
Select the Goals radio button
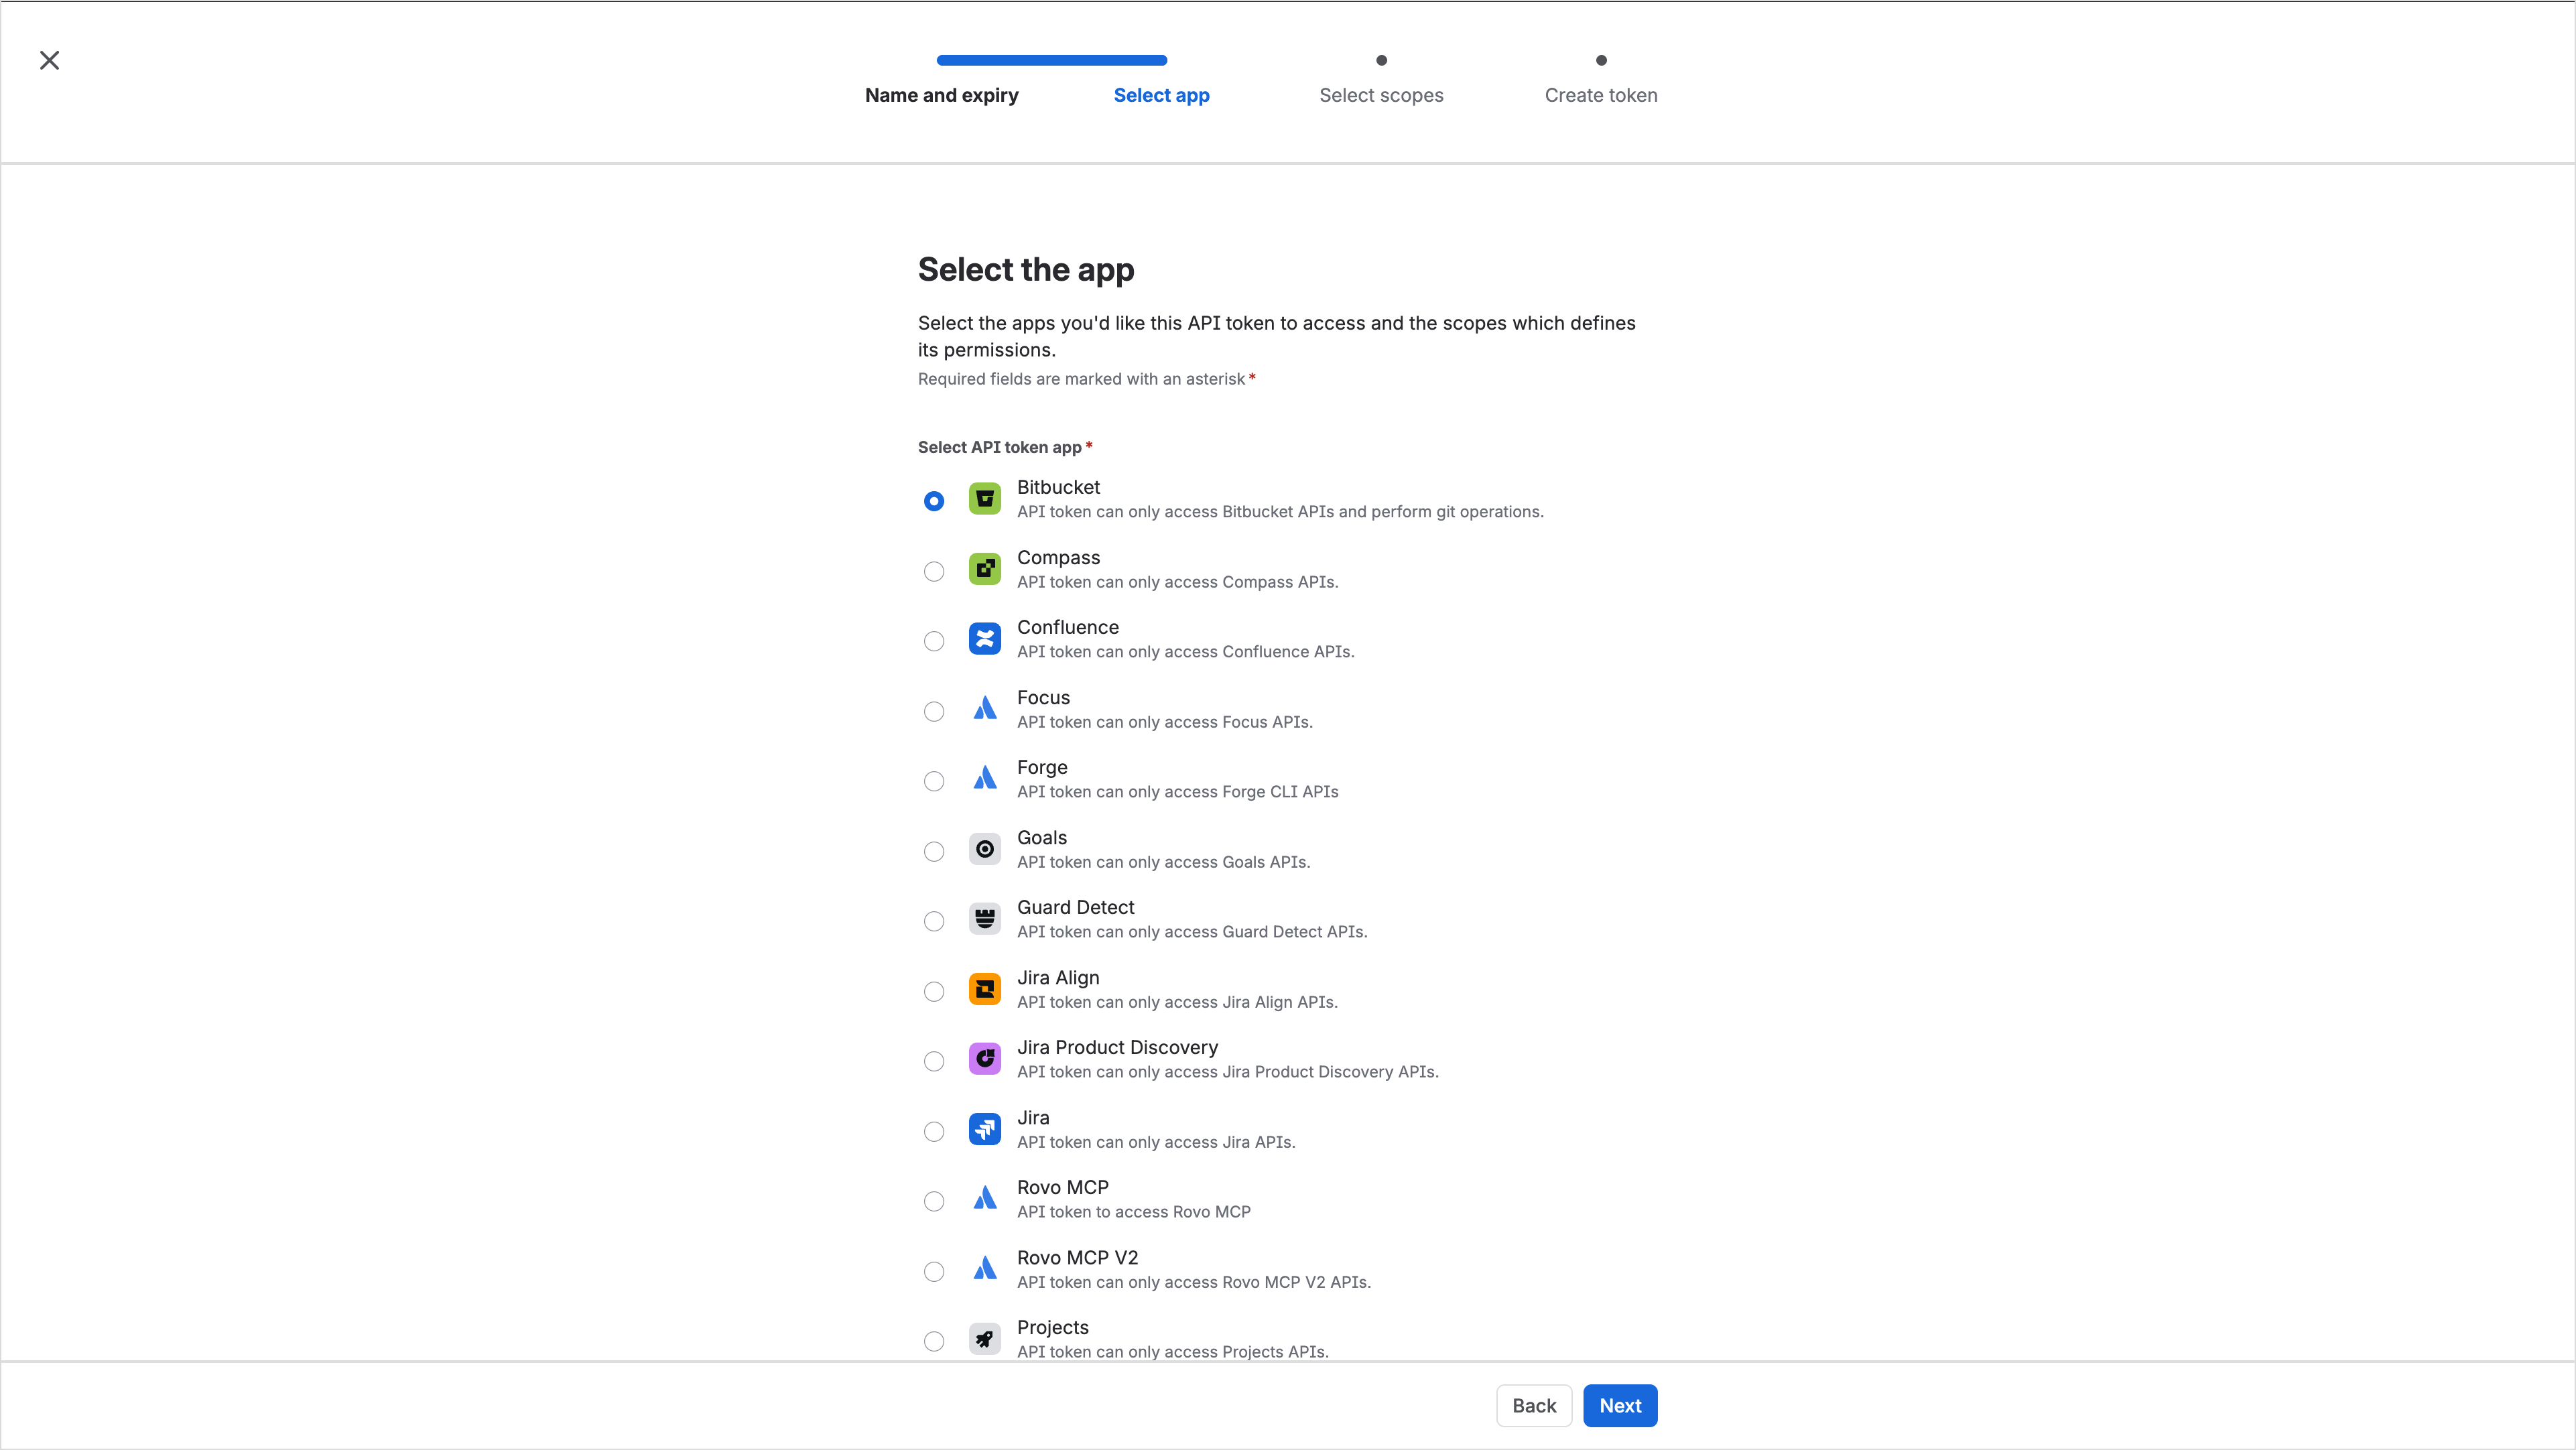(934, 851)
